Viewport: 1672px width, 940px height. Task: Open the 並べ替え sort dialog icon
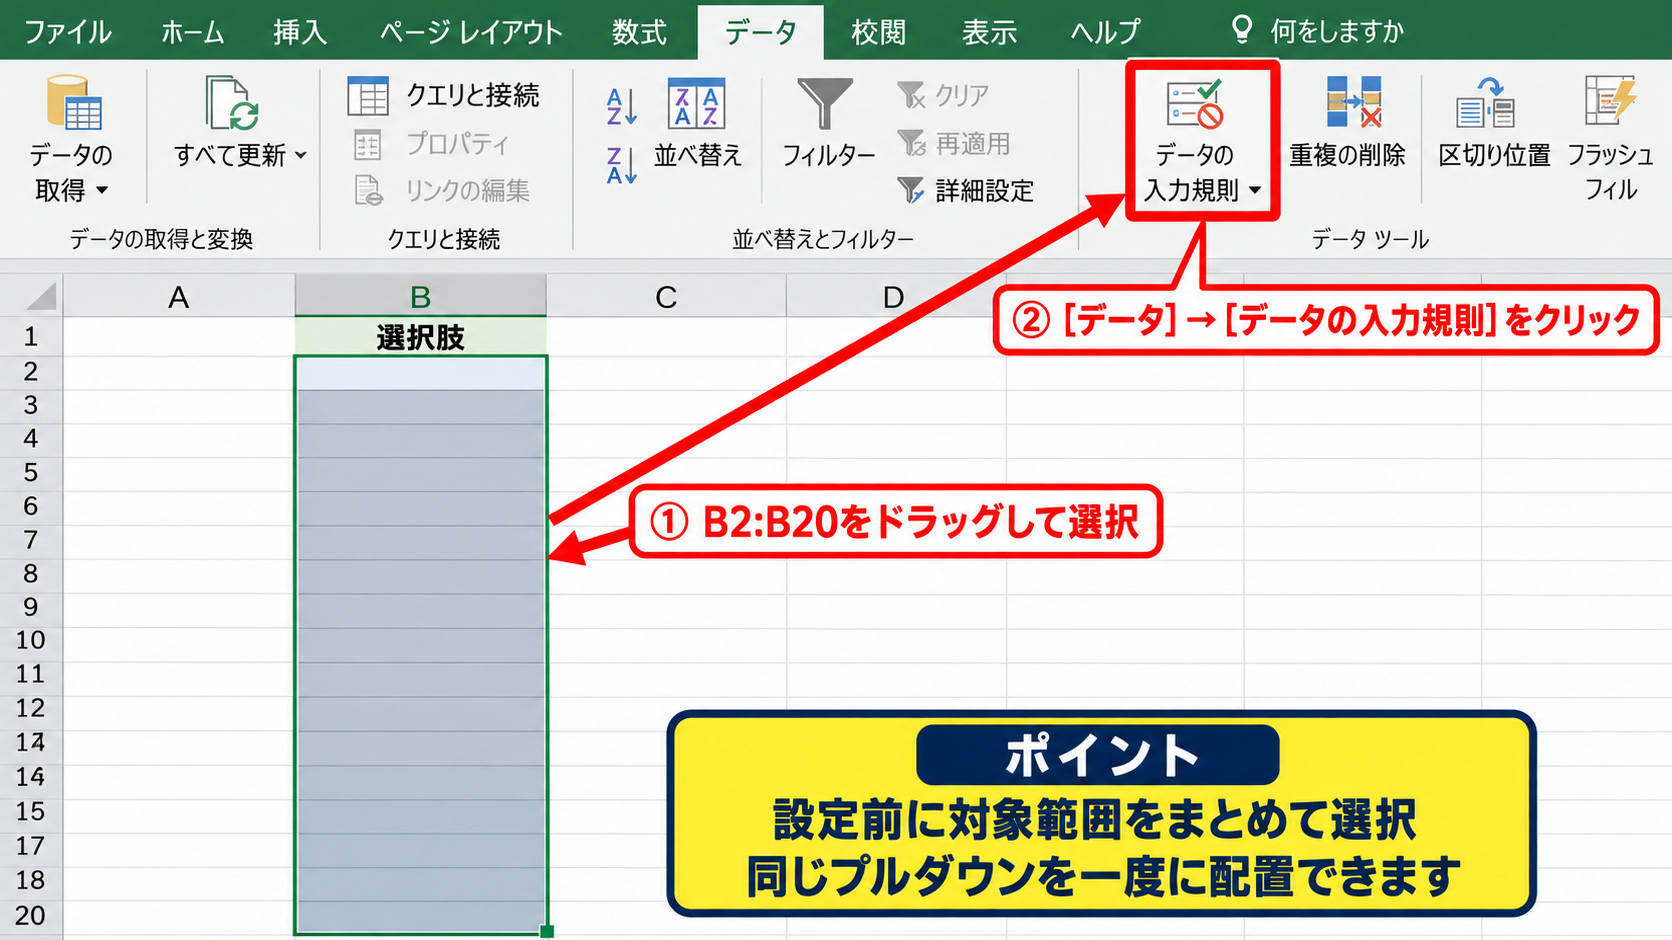[696, 103]
